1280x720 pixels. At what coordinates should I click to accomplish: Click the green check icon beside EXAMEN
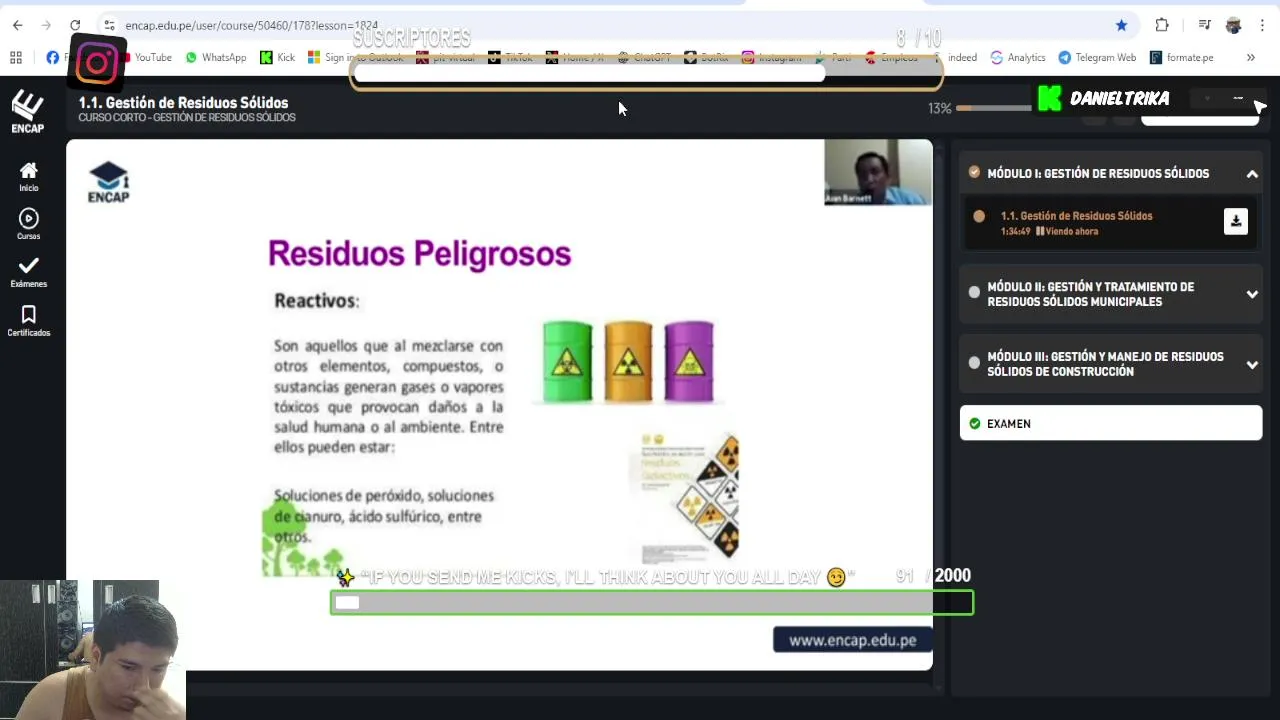pos(975,423)
